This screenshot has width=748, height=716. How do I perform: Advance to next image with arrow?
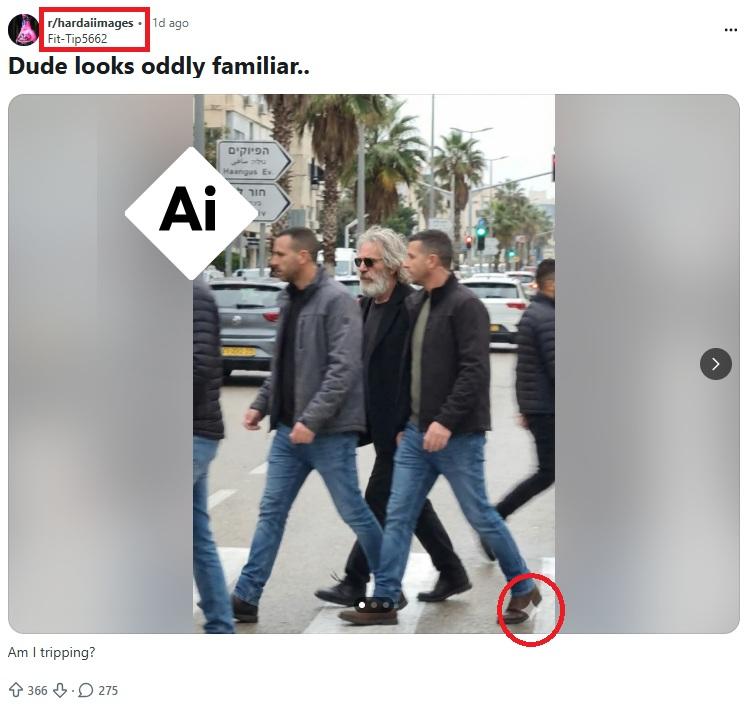pyautogui.click(x=716, y=364)
